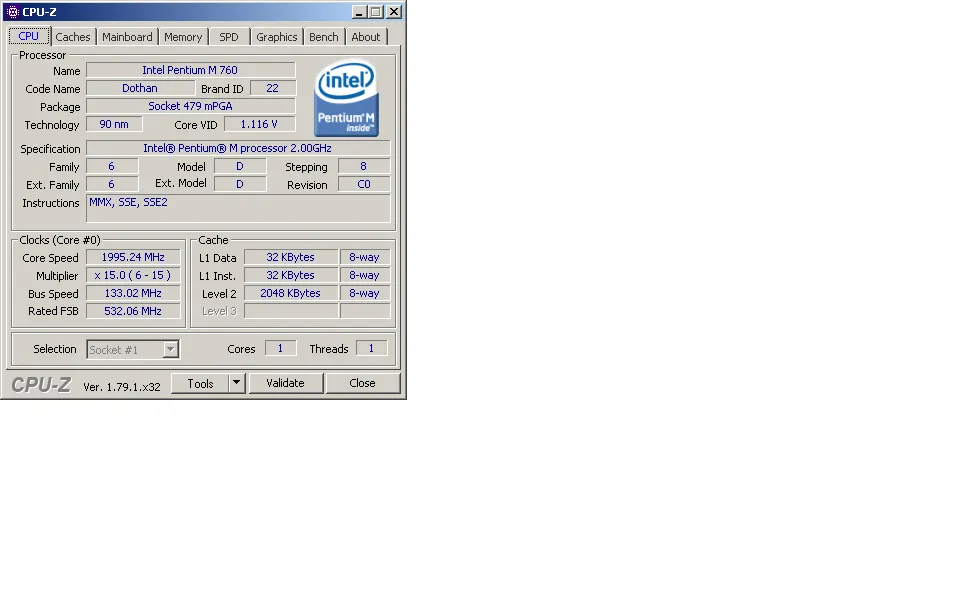Open the Bench tab

[324, 37]
